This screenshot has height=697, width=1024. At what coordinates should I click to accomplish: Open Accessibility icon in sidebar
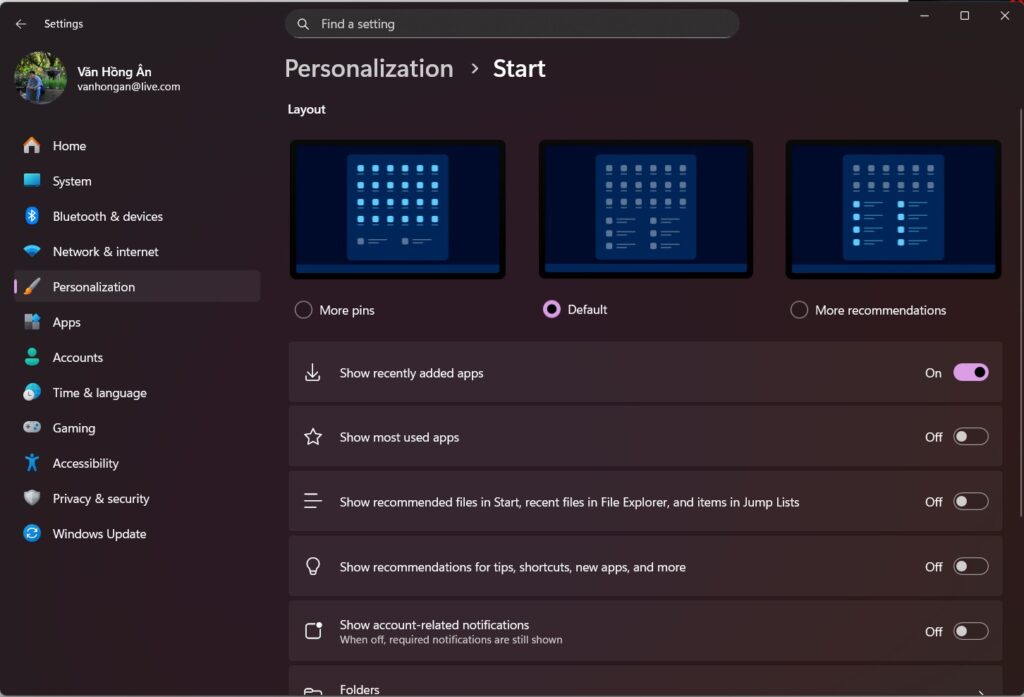coord(32,463)
